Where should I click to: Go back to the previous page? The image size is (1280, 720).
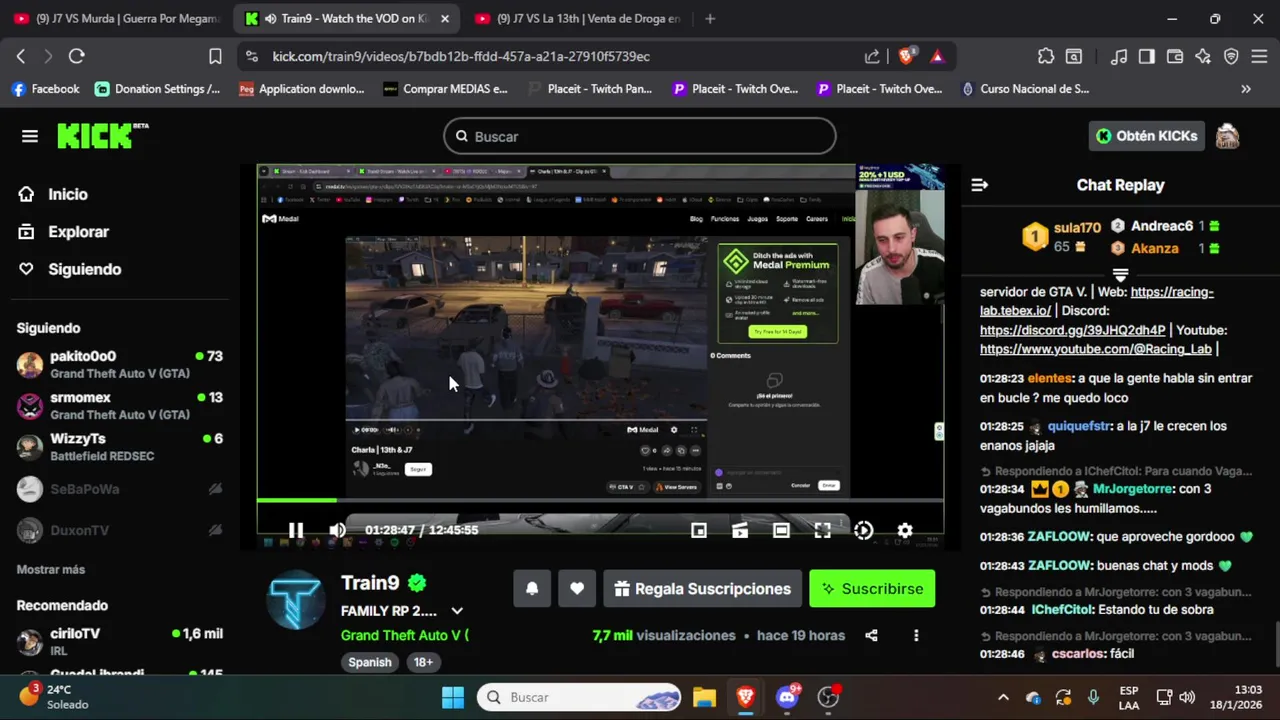[x=21, y=56]
